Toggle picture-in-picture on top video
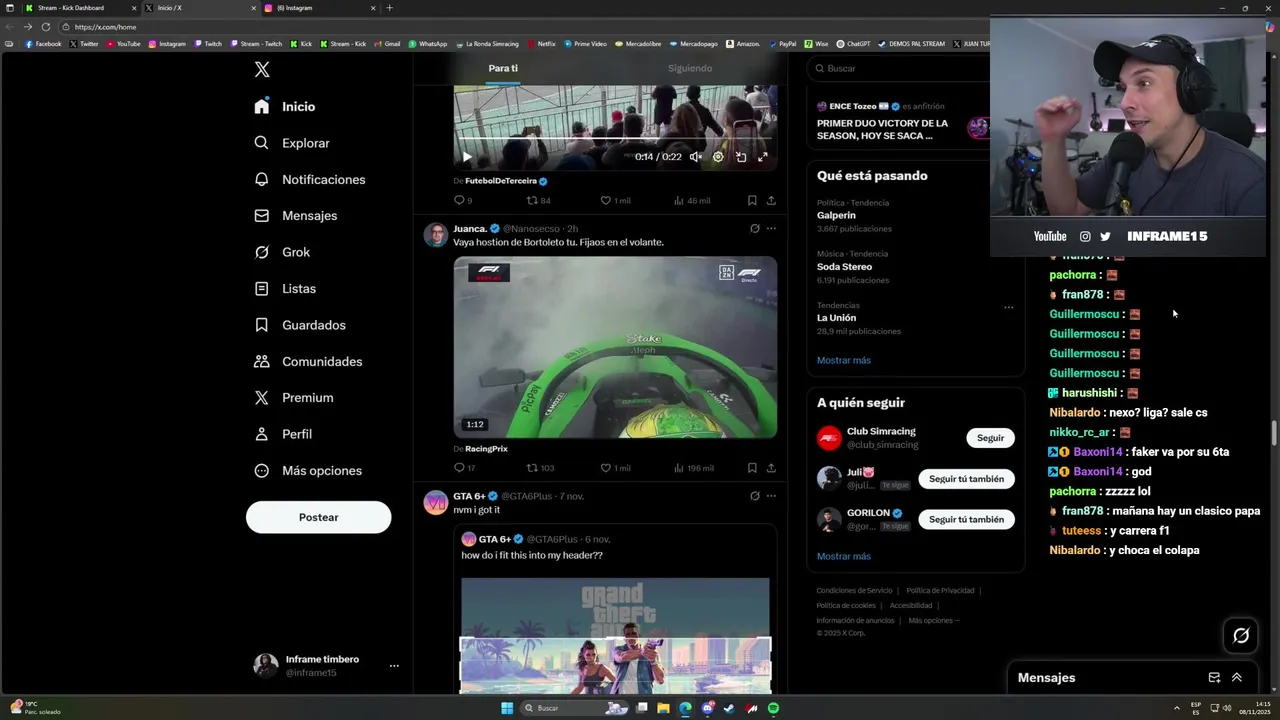1280x720 pixels. tap(741, 157)
